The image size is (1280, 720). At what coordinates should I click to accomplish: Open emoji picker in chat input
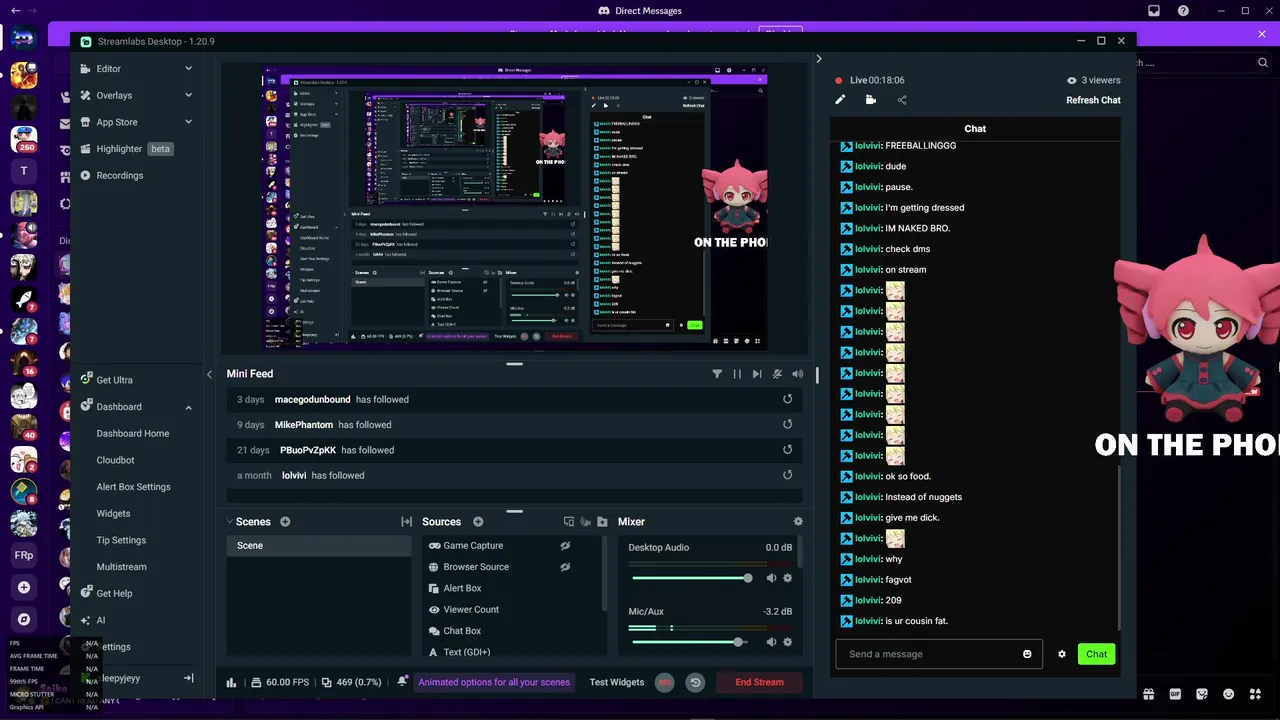tap(1027, 654)
